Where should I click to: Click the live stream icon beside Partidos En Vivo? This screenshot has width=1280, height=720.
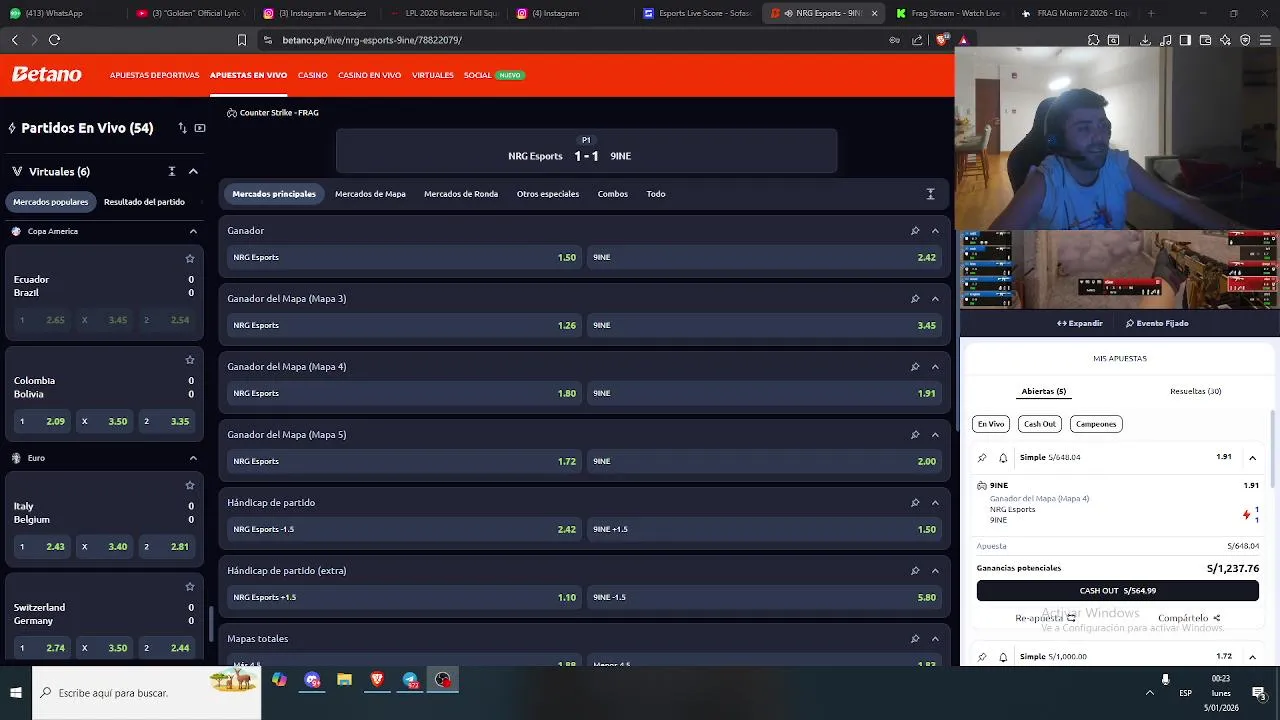pyautogui.click(x=200, y=128)
